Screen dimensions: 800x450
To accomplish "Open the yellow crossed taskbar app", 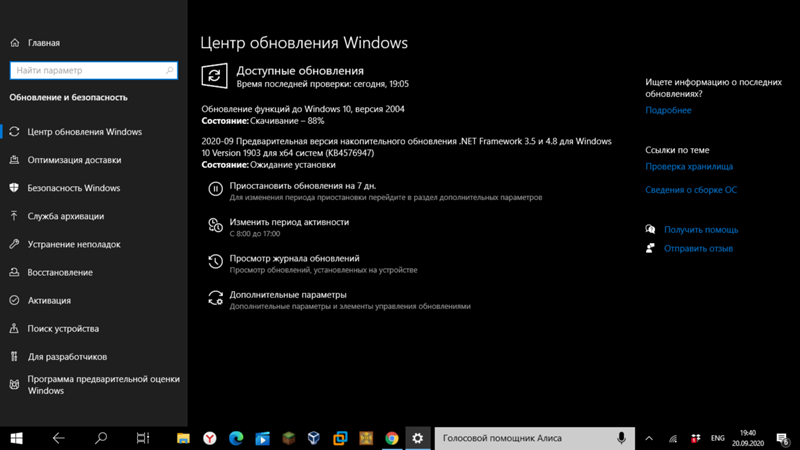I will coord(366,438).
